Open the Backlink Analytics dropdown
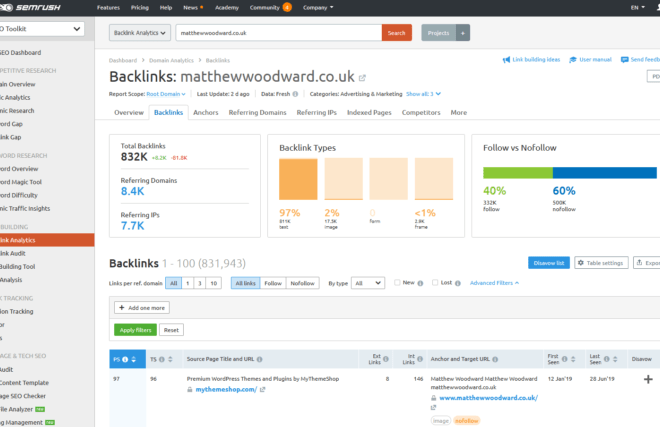This screenshot has height=427, width=660. (x=140, y=33)
